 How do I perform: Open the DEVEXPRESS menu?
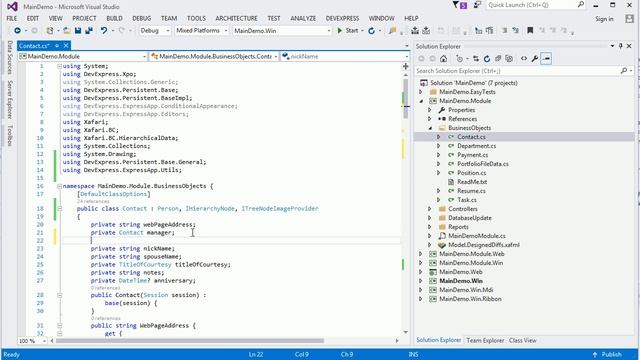(x=342, y=18)
